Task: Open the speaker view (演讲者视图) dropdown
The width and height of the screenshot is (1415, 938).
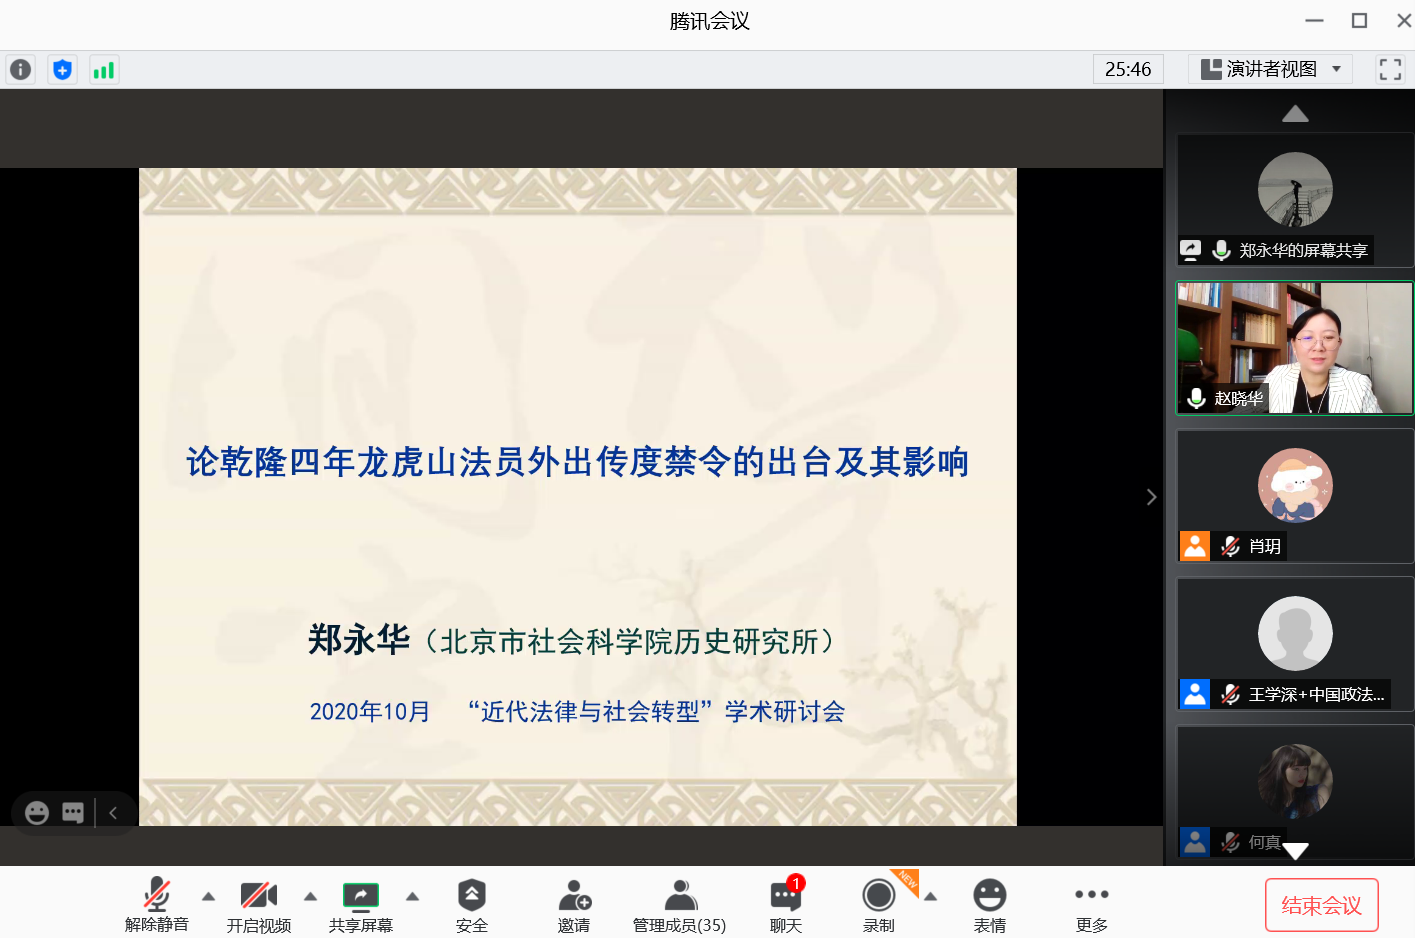Action: (1270, 69)
